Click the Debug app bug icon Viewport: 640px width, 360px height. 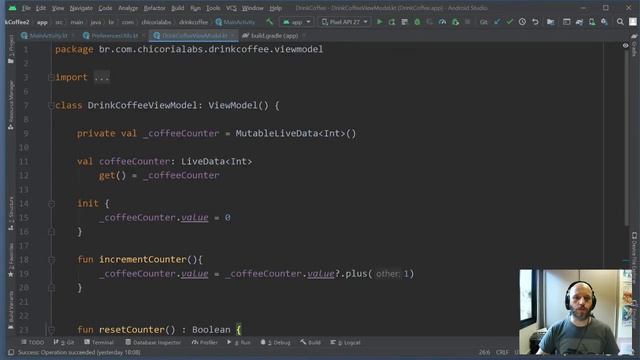click(417, 22)
